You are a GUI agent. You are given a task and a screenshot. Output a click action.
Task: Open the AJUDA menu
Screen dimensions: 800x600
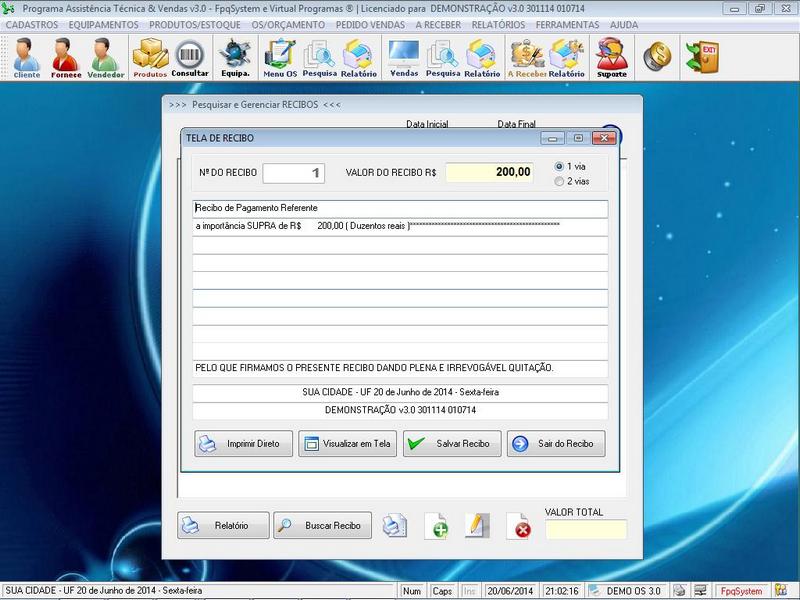coord(624,25)
